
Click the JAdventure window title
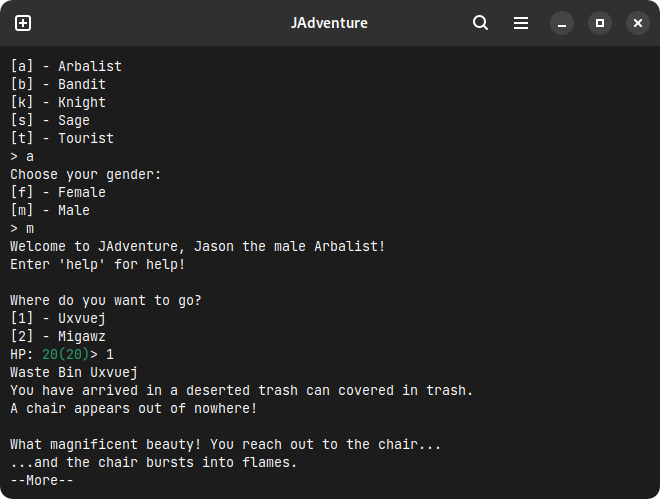[329, 23]
